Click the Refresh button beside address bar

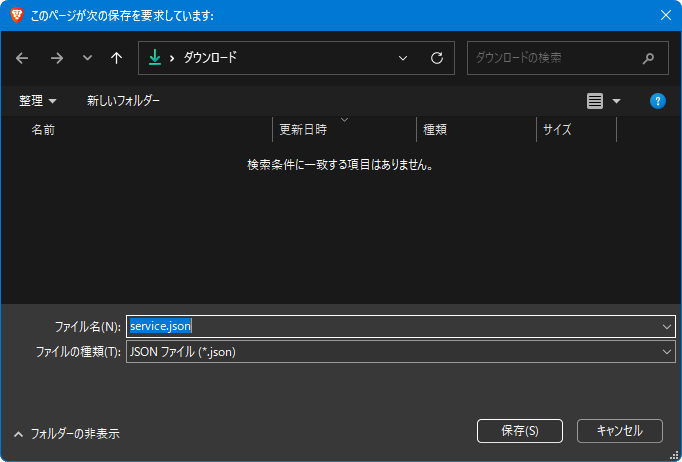click(436, 58)
